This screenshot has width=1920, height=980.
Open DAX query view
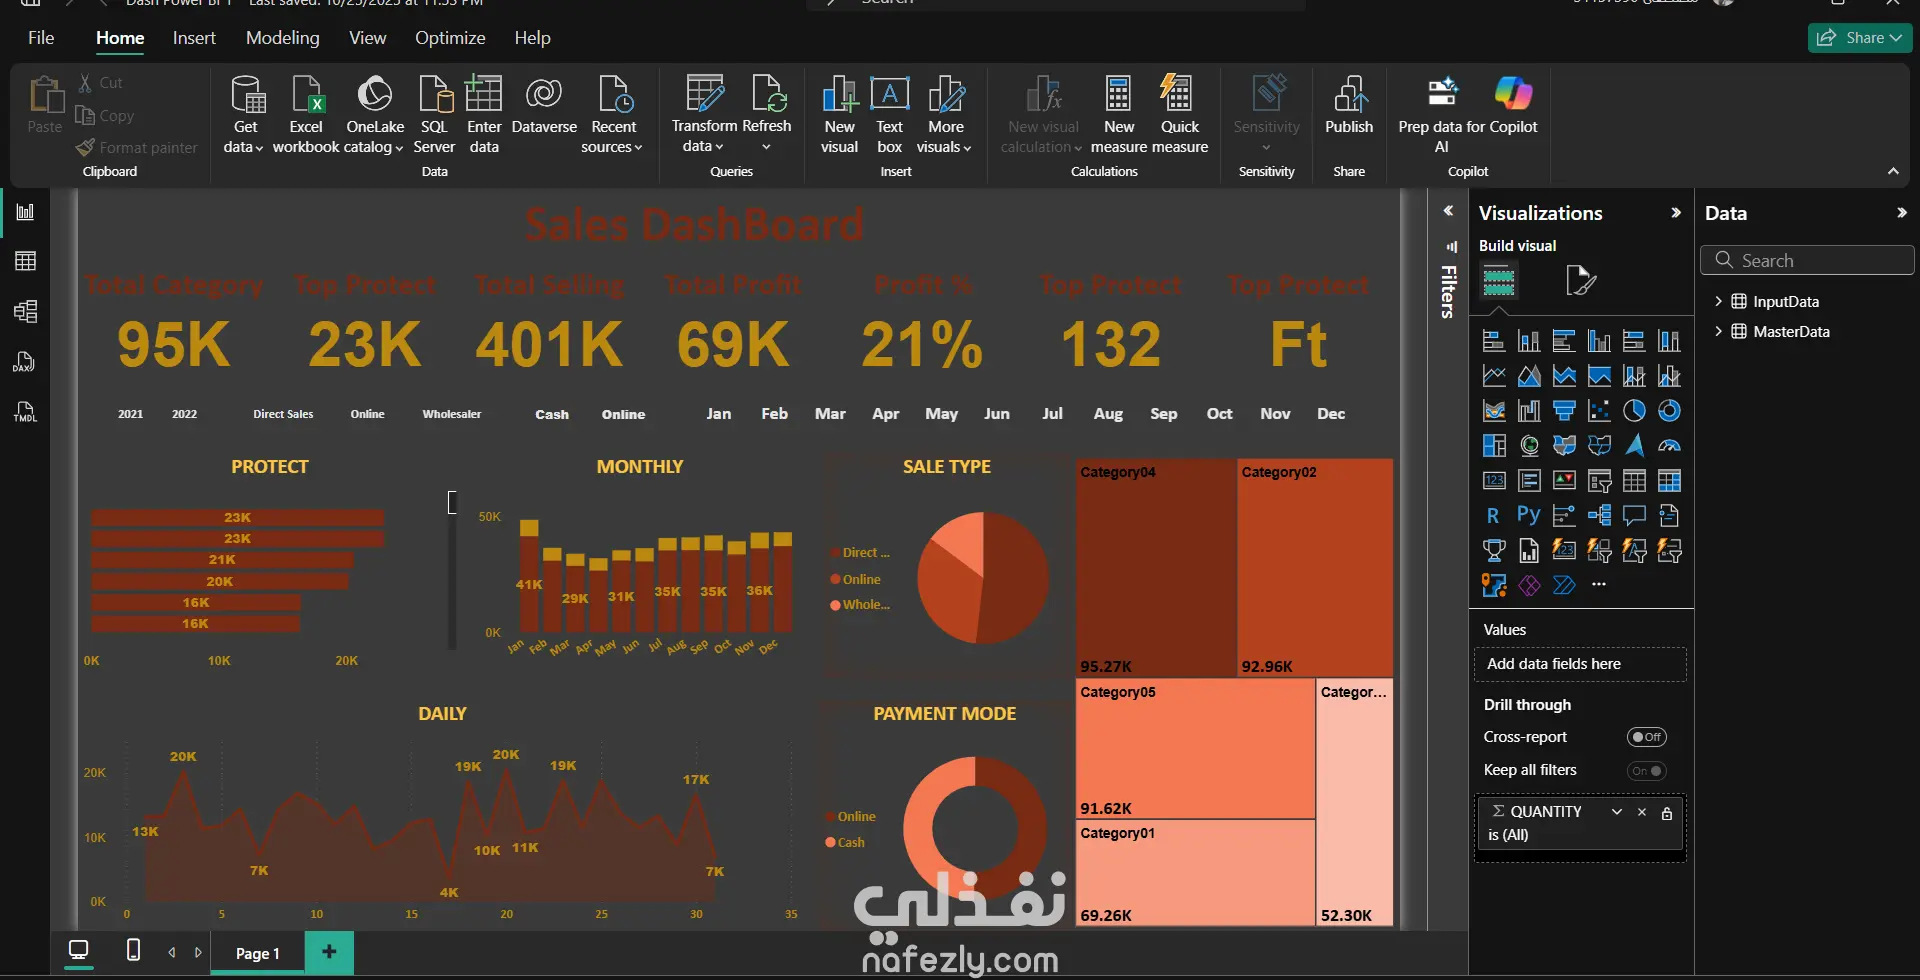(x=26, y=361)
